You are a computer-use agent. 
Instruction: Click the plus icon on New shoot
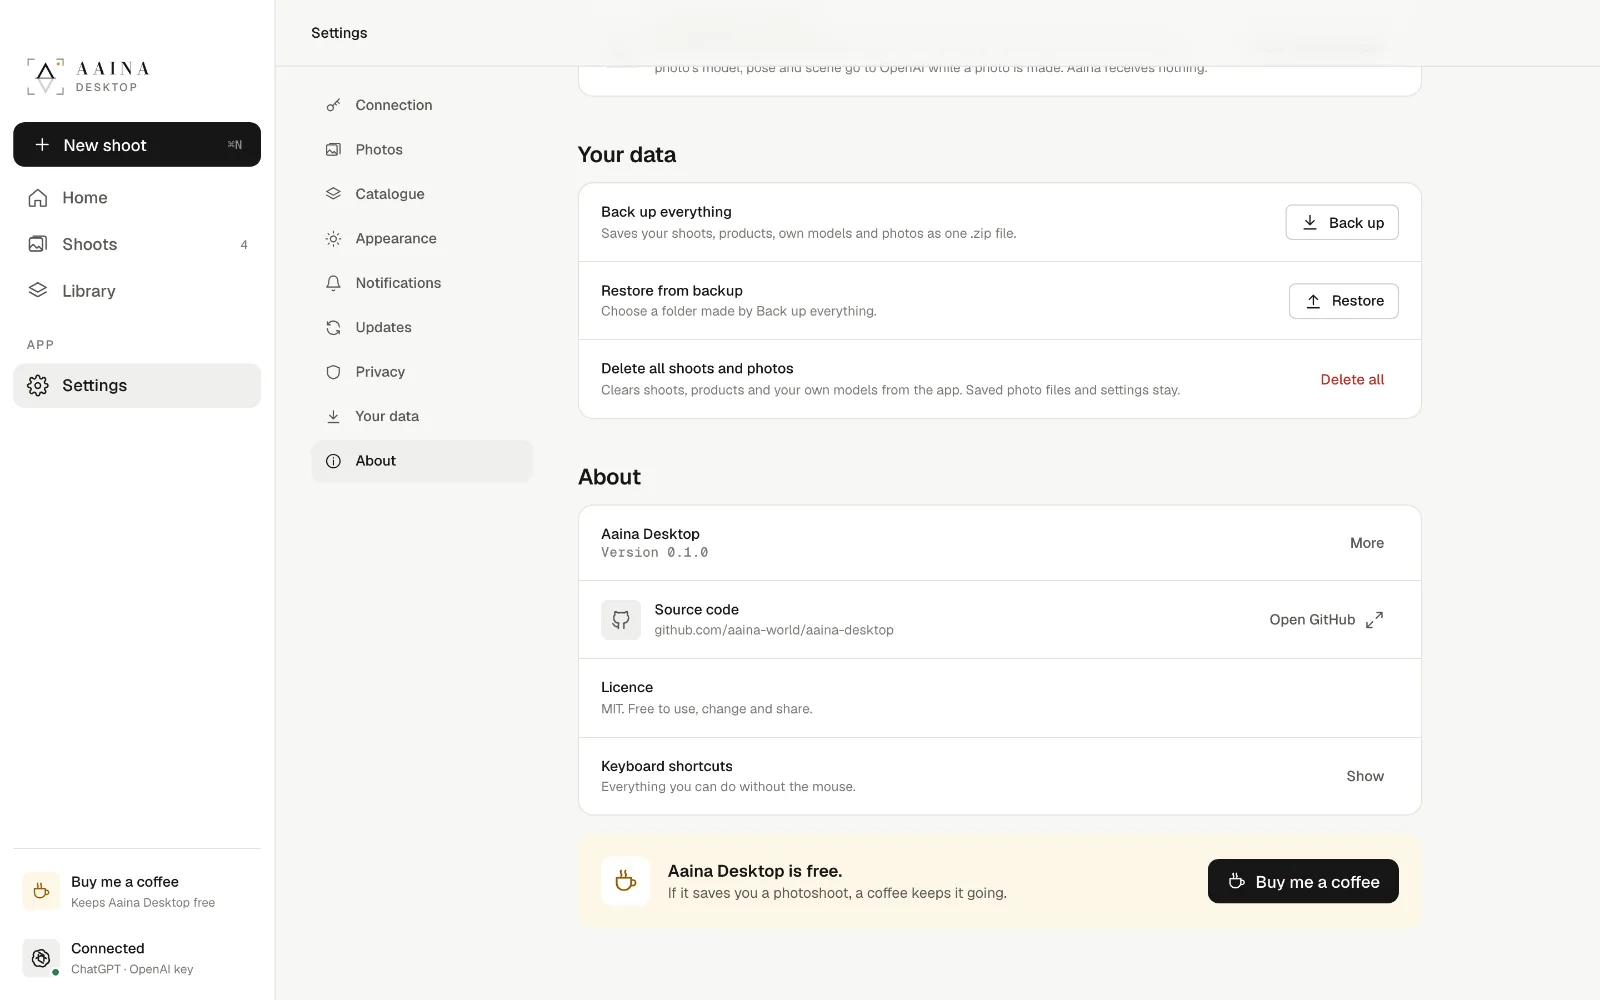[42, 145]
